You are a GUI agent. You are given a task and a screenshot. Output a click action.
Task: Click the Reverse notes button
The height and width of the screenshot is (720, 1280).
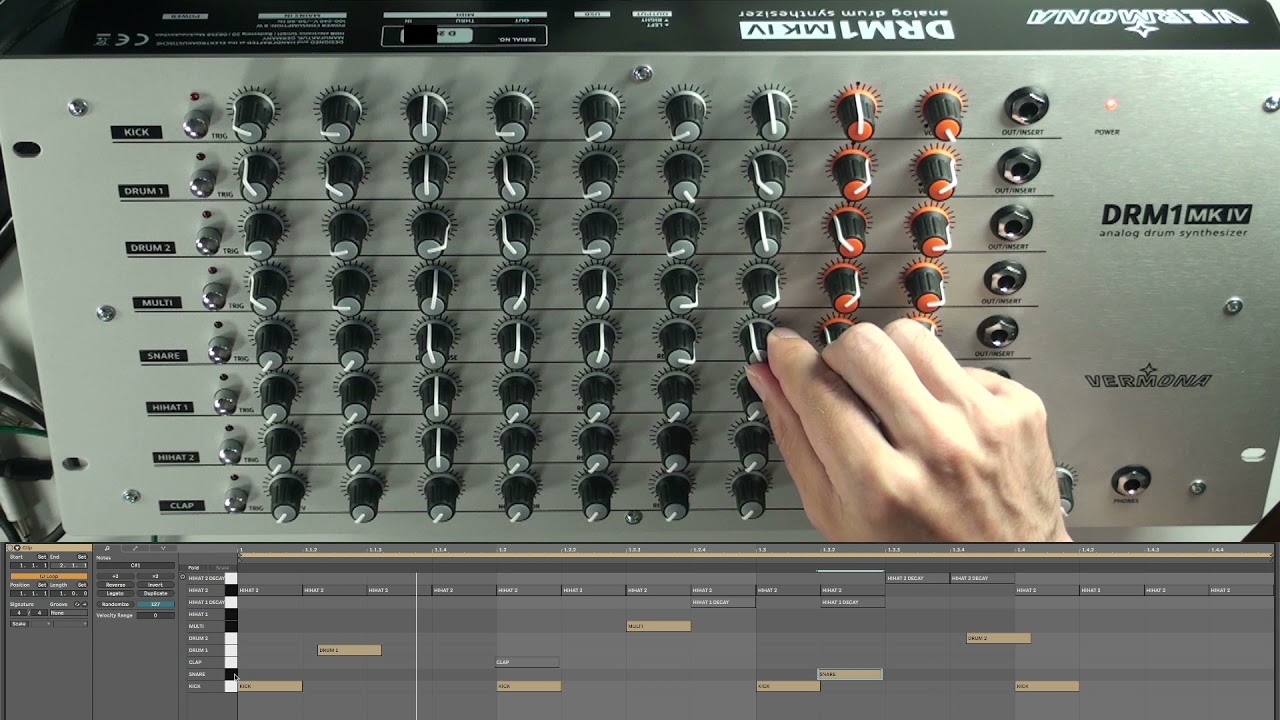point(115,585)
